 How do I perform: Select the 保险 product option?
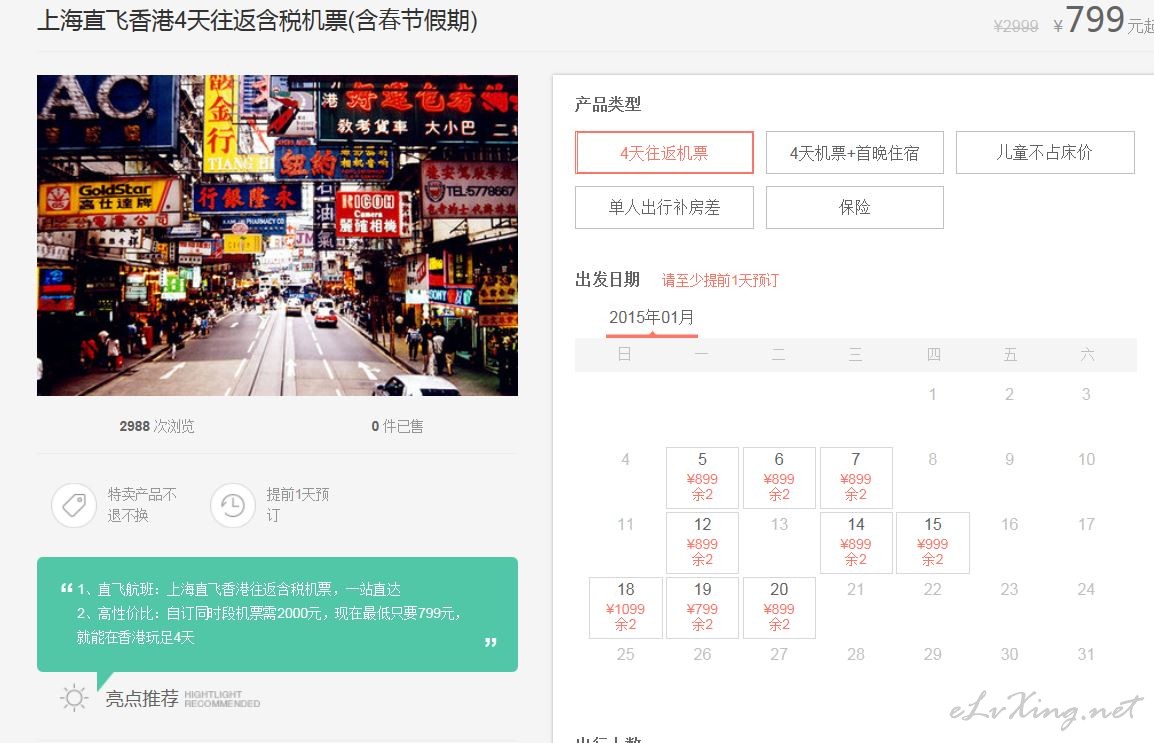[x=854, y=207]
